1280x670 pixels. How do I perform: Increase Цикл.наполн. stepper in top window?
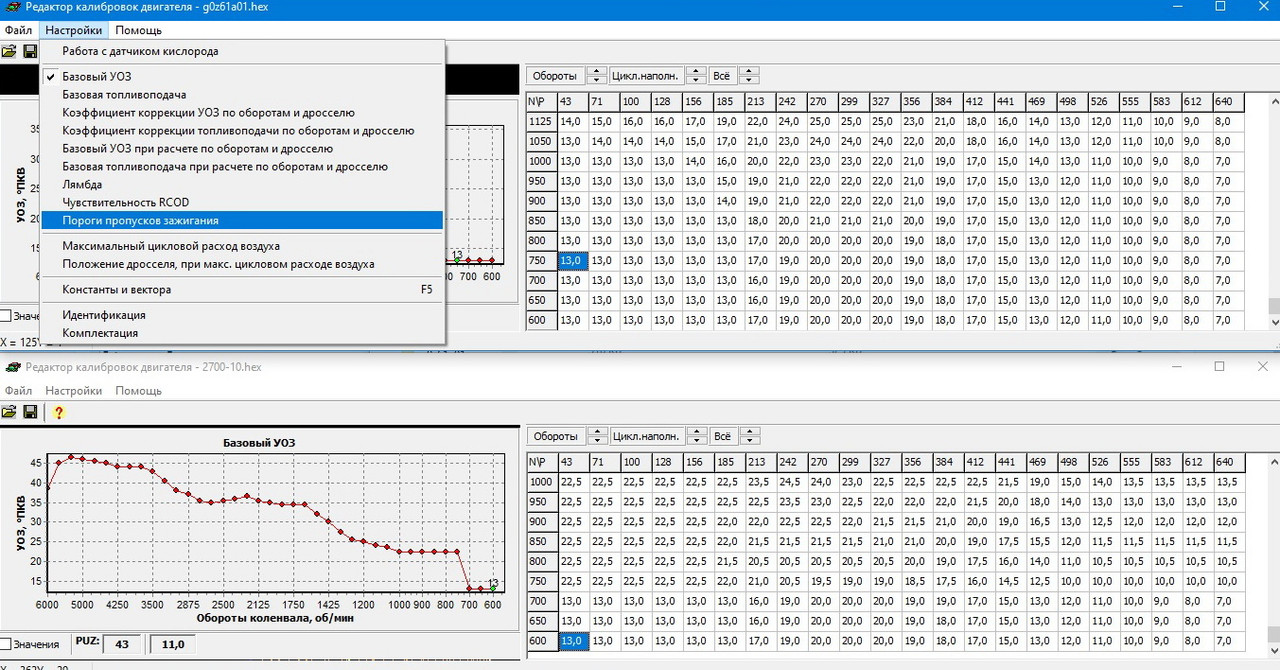[695, 72]
